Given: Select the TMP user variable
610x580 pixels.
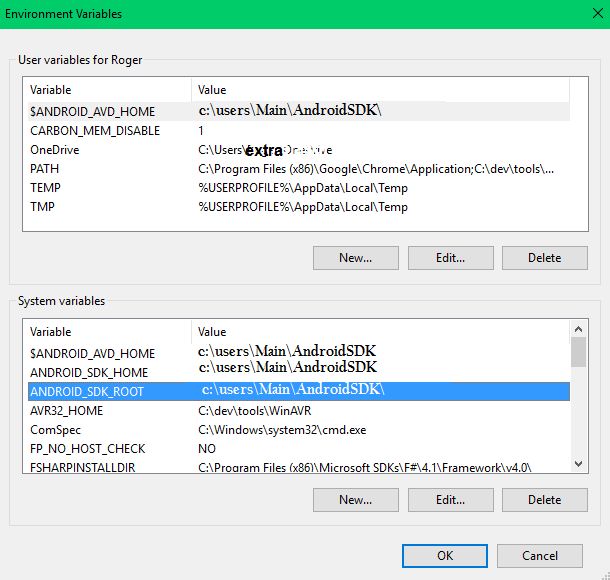Looking at the screenshot, I should coord(299,207).
